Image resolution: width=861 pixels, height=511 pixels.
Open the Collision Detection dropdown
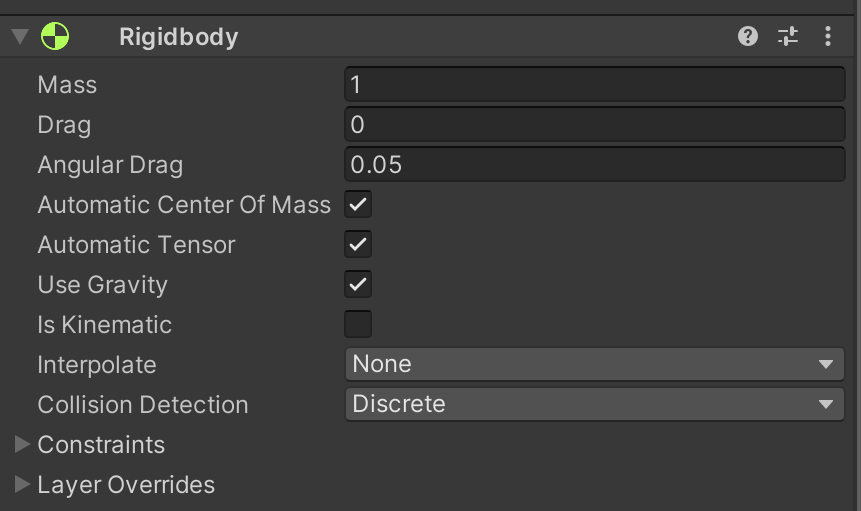pos(595,405)
